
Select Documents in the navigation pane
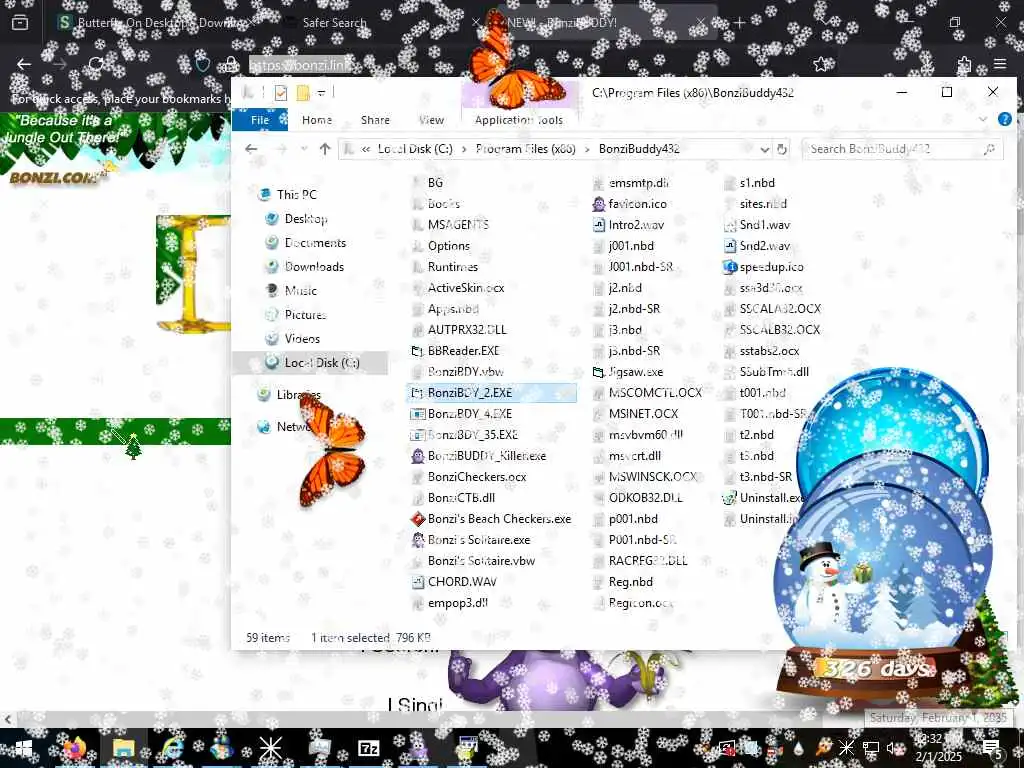pos(315,242)
